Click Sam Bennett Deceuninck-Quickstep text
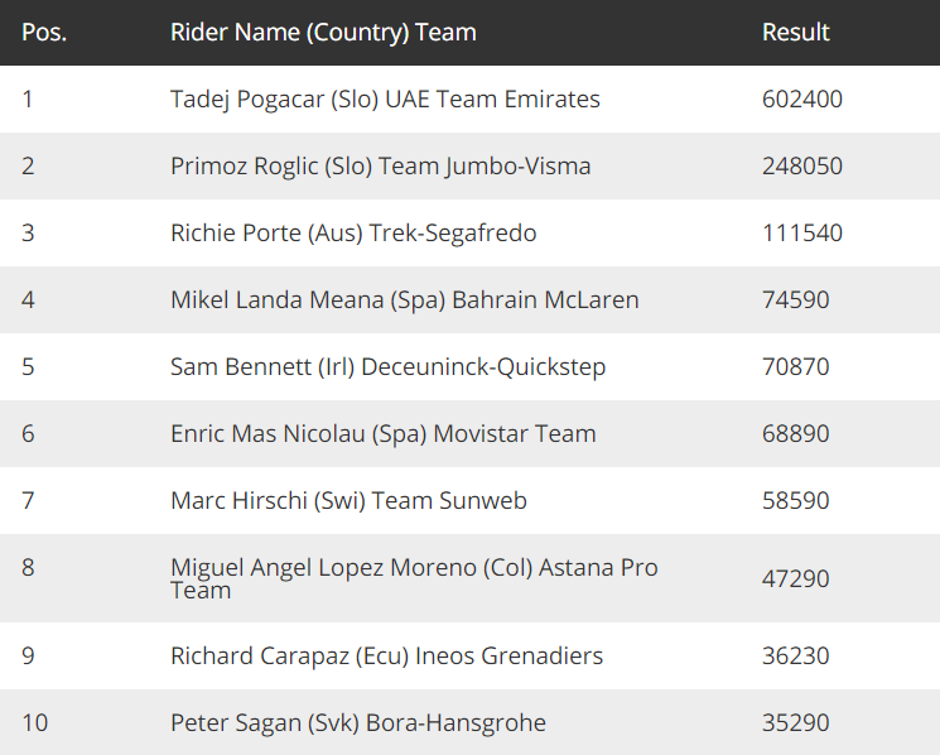This screenshot has width=940, height=755. [x=388, y=367]
